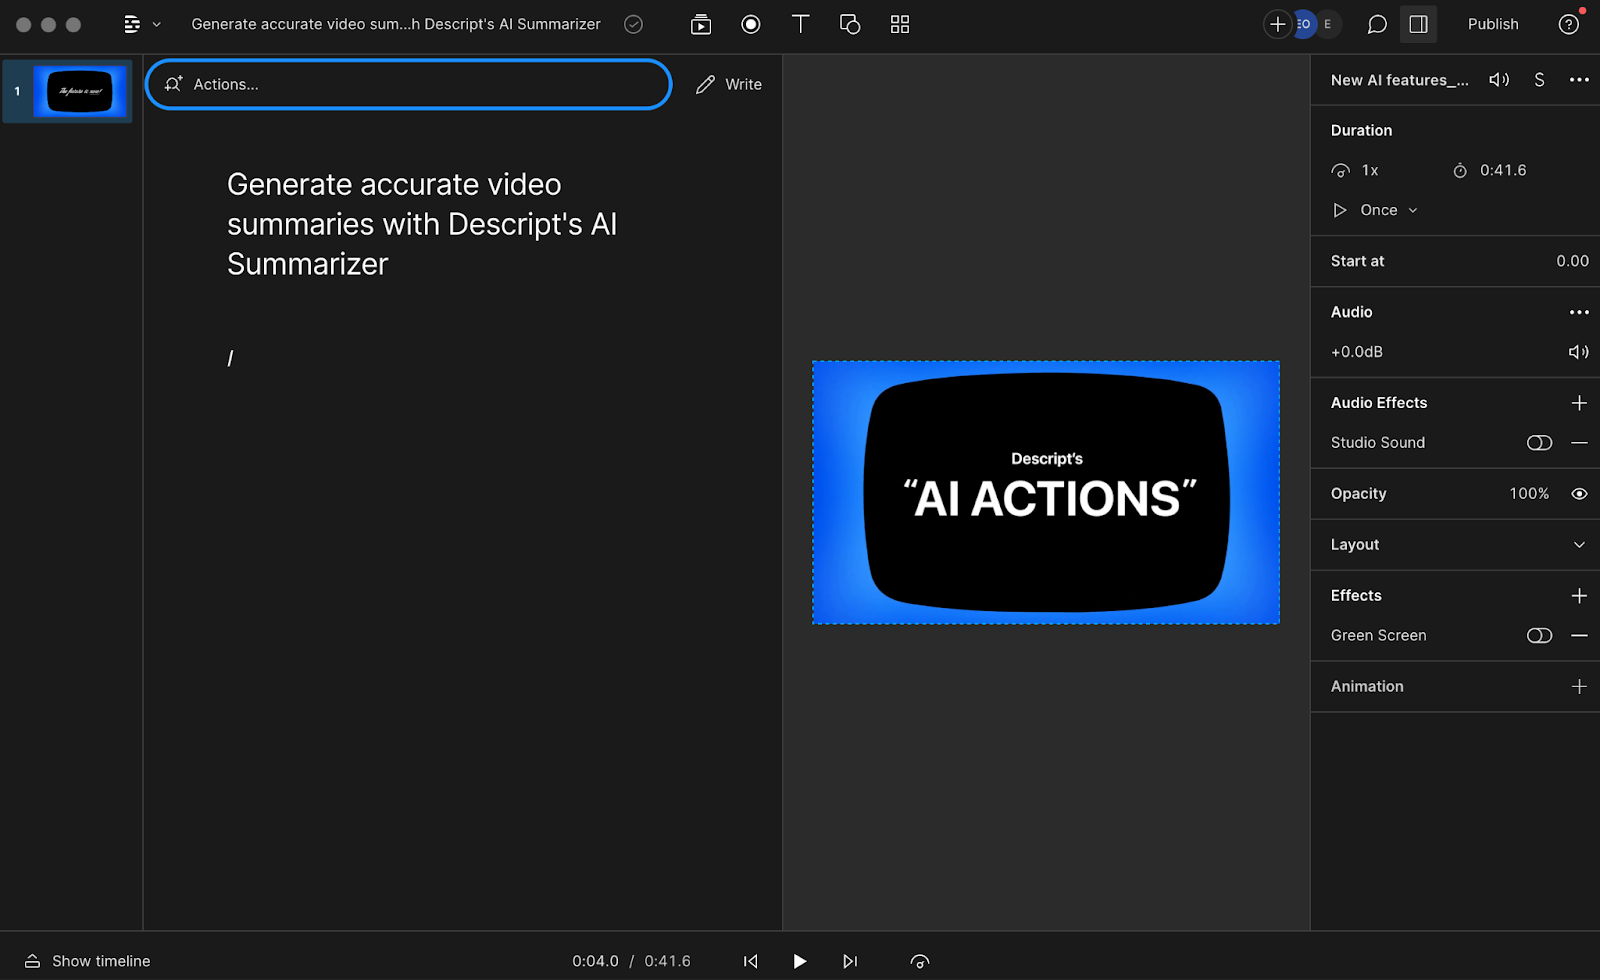Viewport: 1600px width, 980px height.
Task: Click the +0.0dB audio level value
Action: pyautogui.click(x=1357, y=352)
